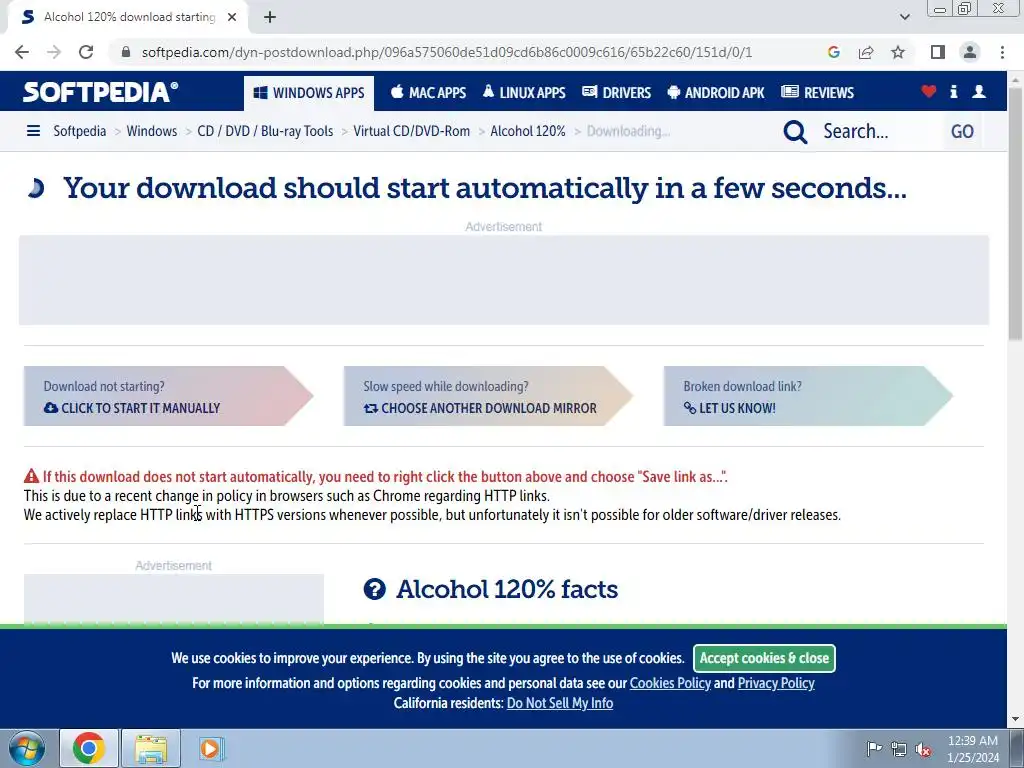1024x768 pixels.
Task: Click the network tray icon
Action: 899,749
